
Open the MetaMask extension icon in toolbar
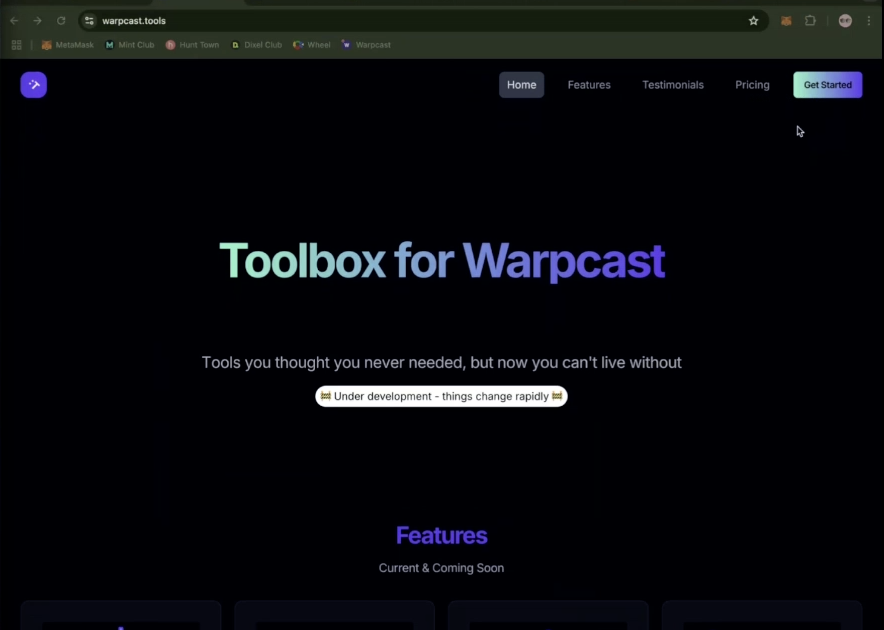point(786,20)
